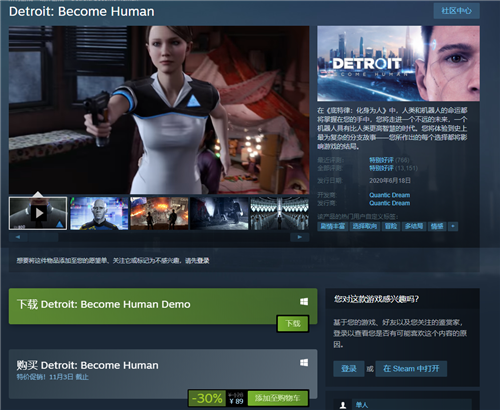Click release date 2020年6月18日

click(x=390, y=181)
